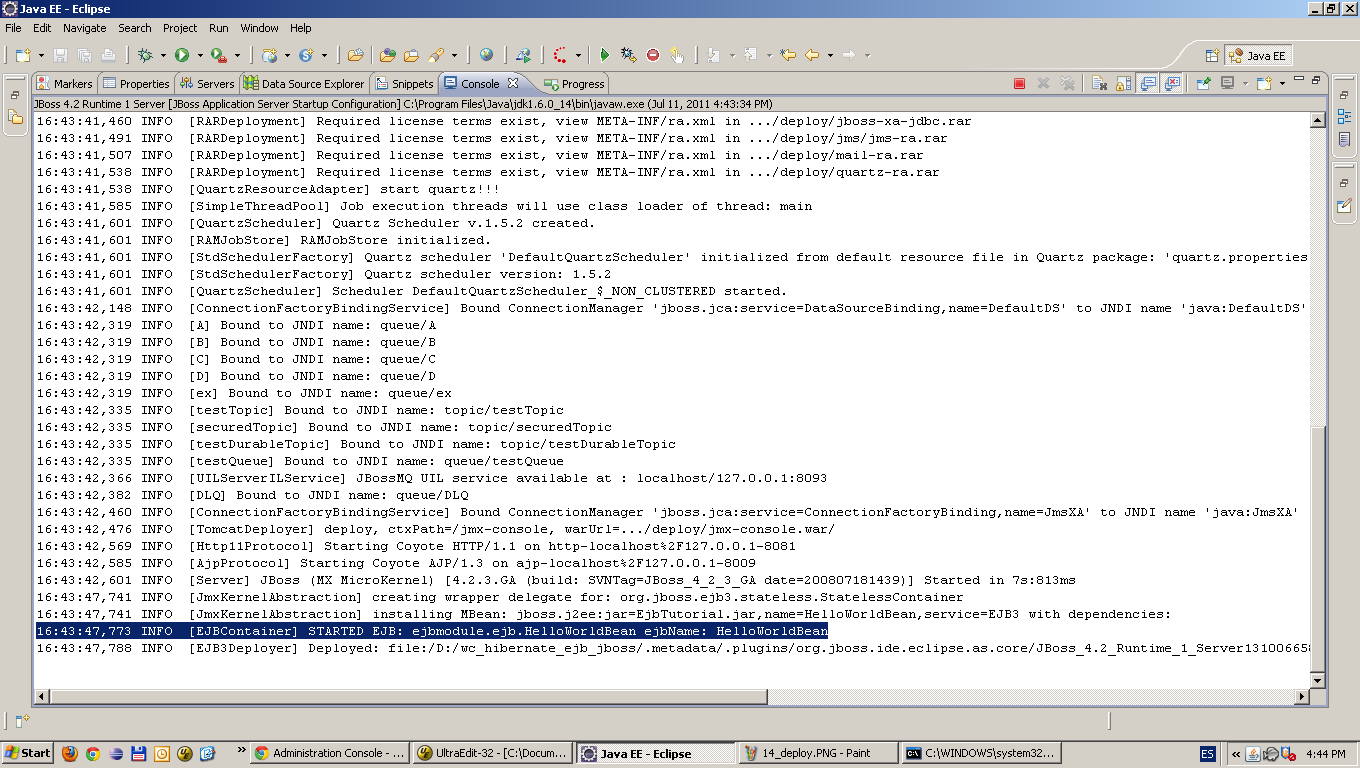1360x768 pixels.
Task: Click the green Run icon
Action: (x=181, y=54)
